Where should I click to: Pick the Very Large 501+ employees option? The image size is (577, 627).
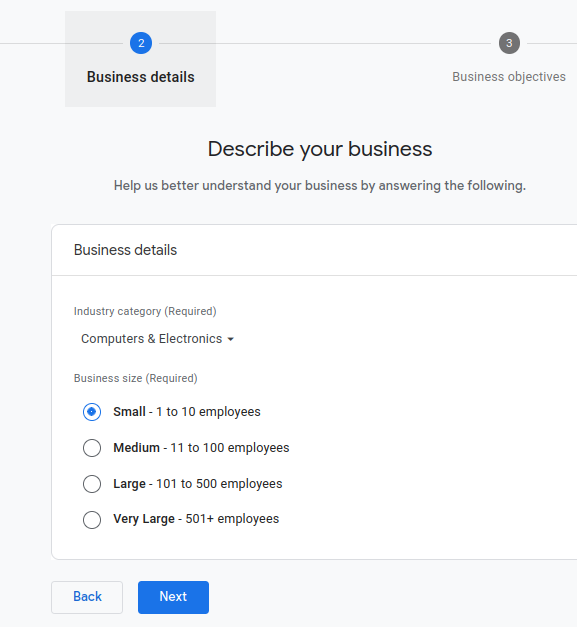point(92,520)
